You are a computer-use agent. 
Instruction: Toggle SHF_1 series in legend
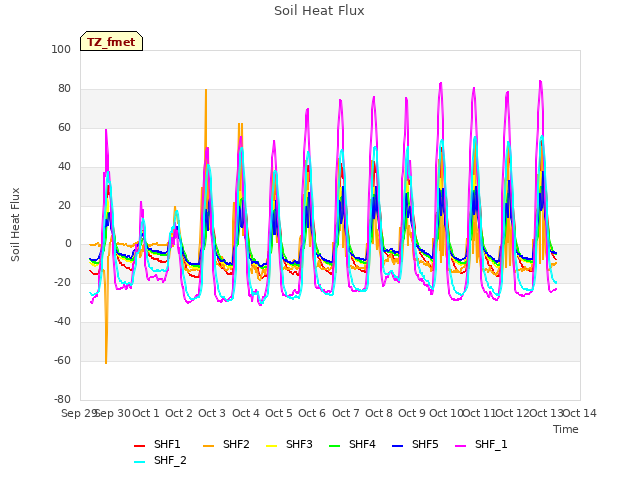pyautogui.click(x=481, y=444)
